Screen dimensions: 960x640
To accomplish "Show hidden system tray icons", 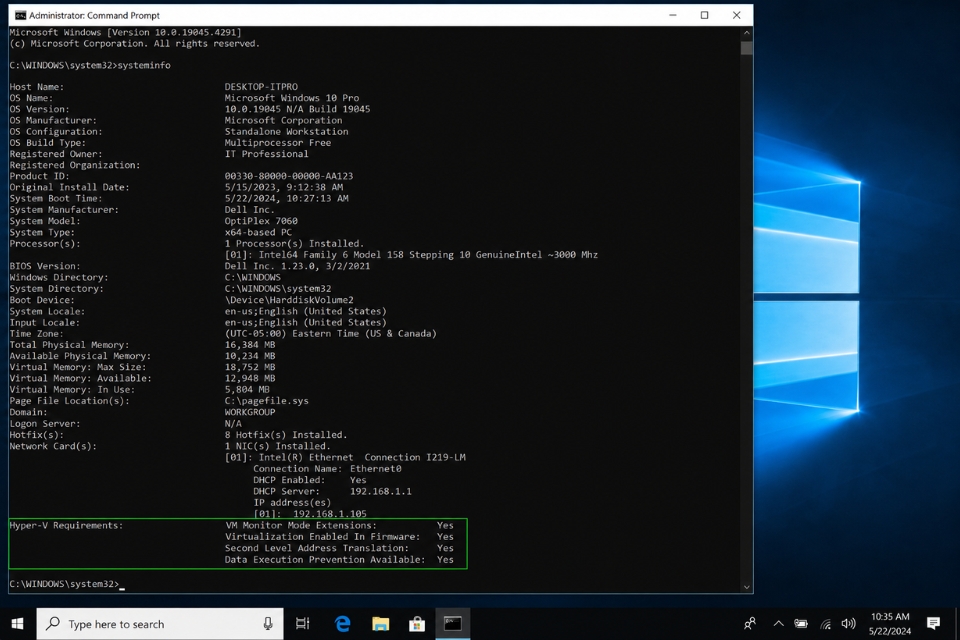I will [778, 623].
